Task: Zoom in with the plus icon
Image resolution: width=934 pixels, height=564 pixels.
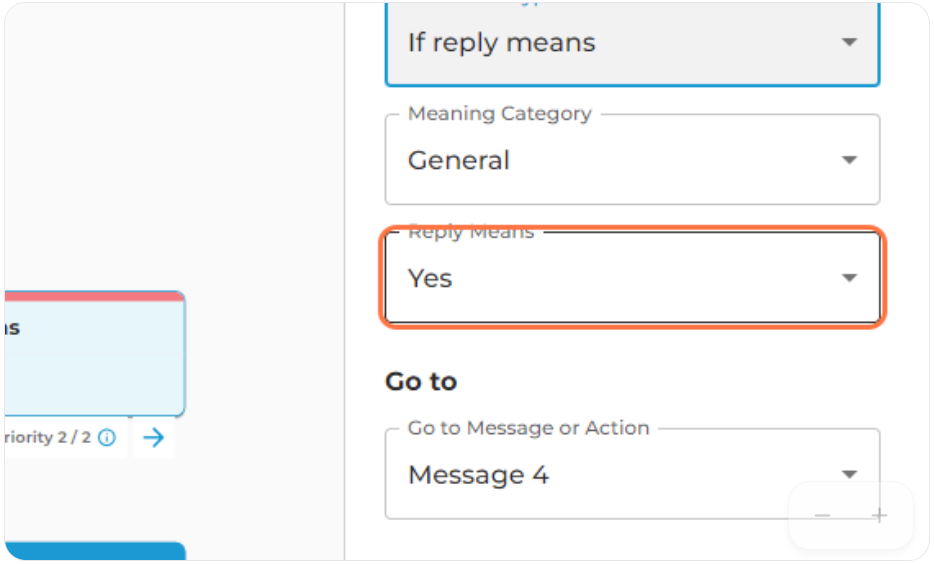Action: pyautogui.click(x=879, y=515)
